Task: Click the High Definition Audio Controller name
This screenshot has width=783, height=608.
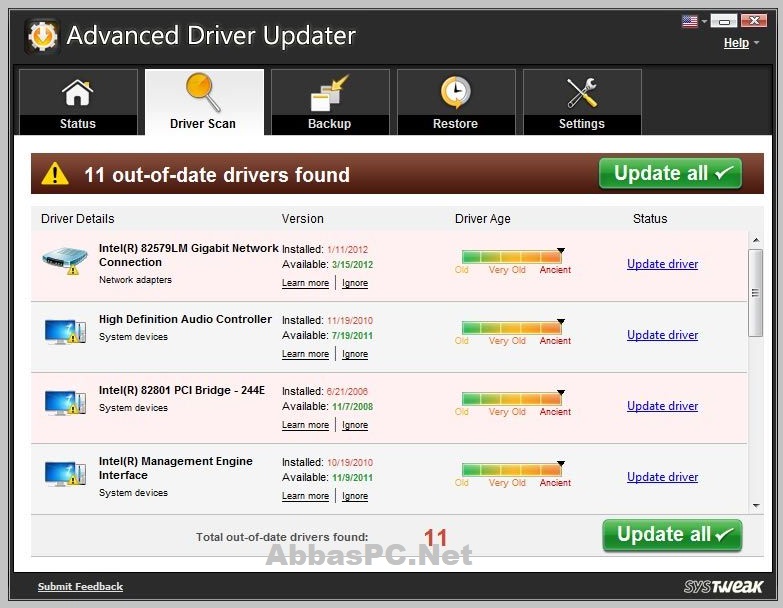Action: tap(185, 319)
